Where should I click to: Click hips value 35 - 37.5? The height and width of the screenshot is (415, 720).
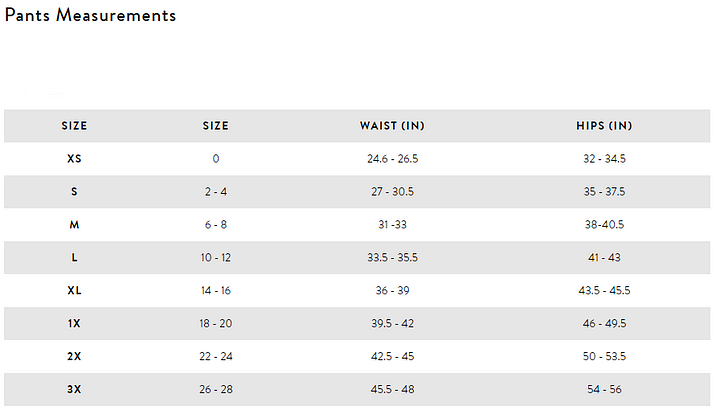tap(604, 192)
